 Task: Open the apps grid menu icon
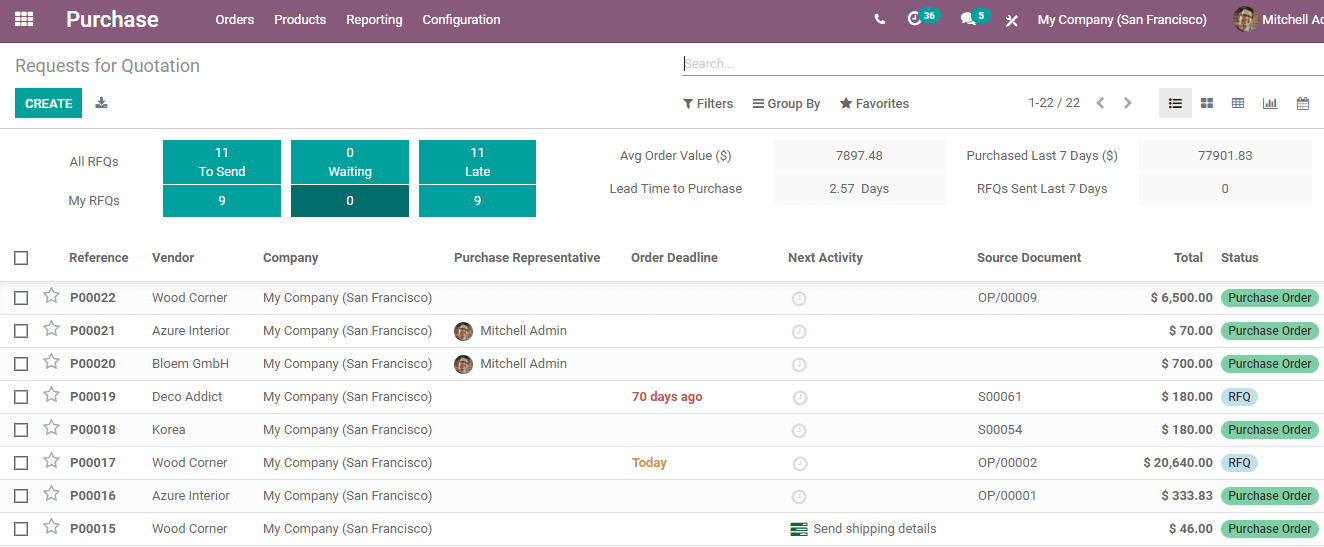click(24, 19)
